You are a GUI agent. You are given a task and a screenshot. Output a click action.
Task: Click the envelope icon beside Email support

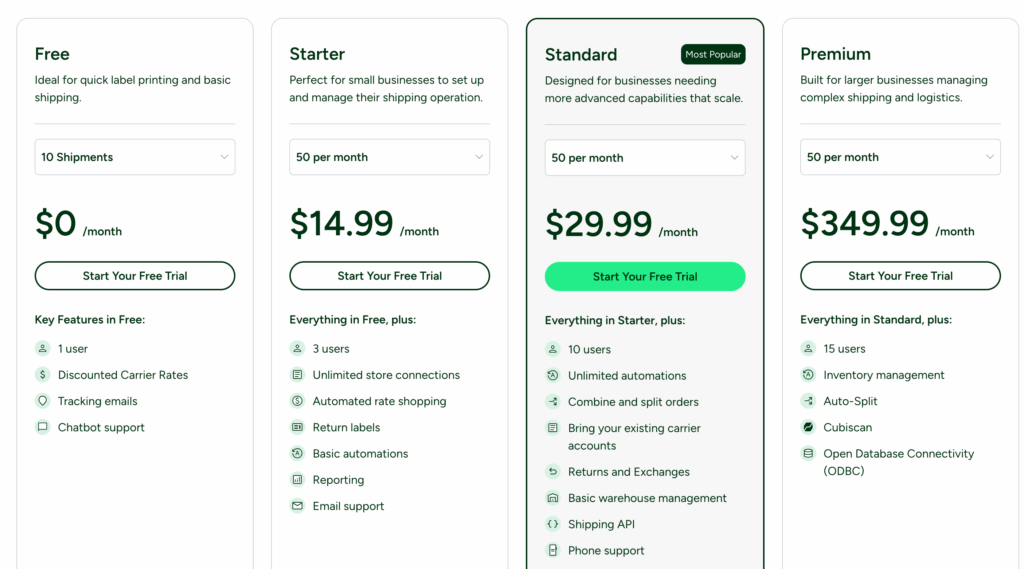coord(297,506)
